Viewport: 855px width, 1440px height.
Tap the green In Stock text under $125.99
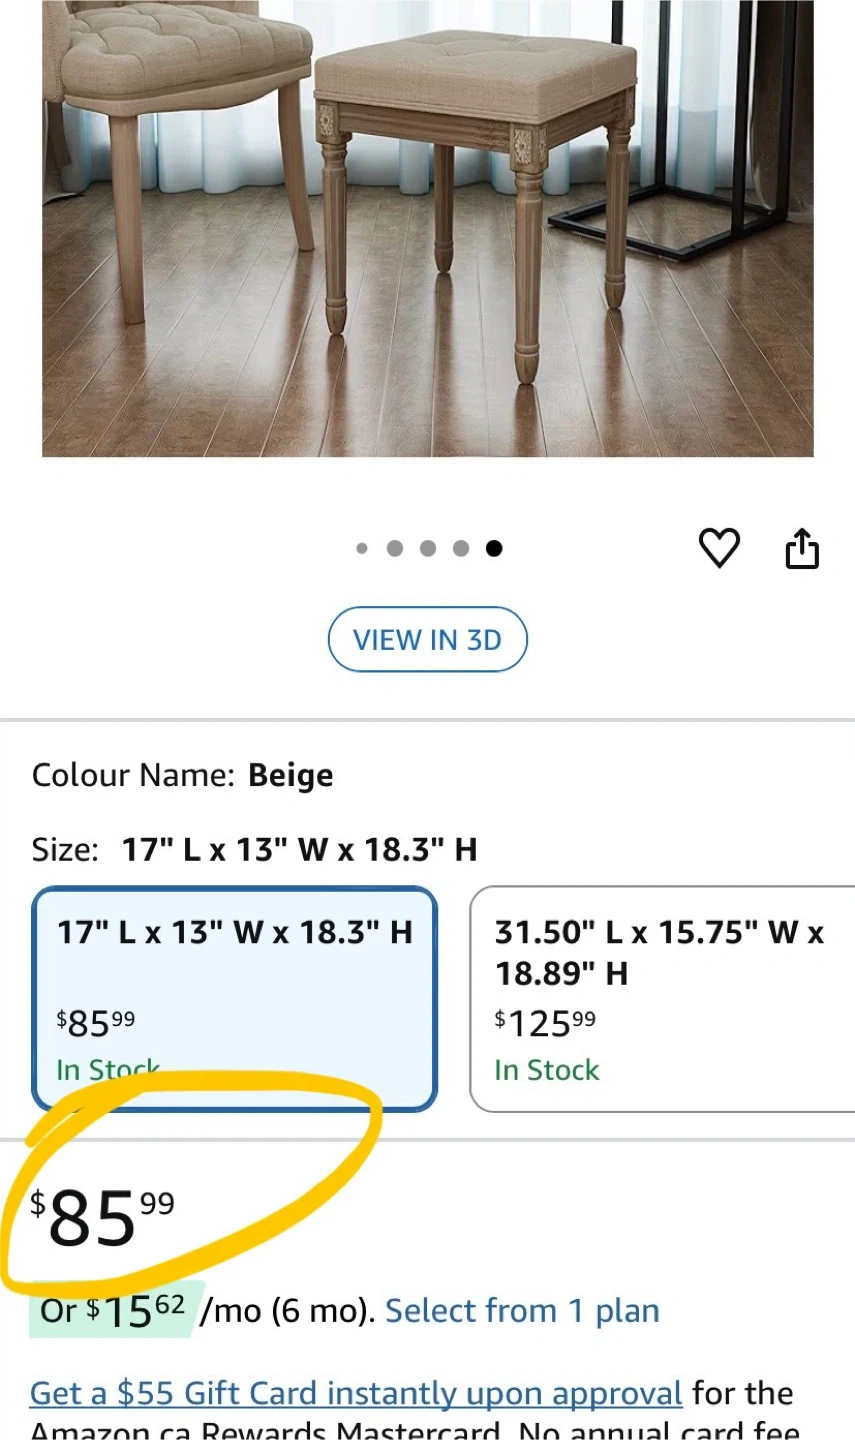[547, 1070]
